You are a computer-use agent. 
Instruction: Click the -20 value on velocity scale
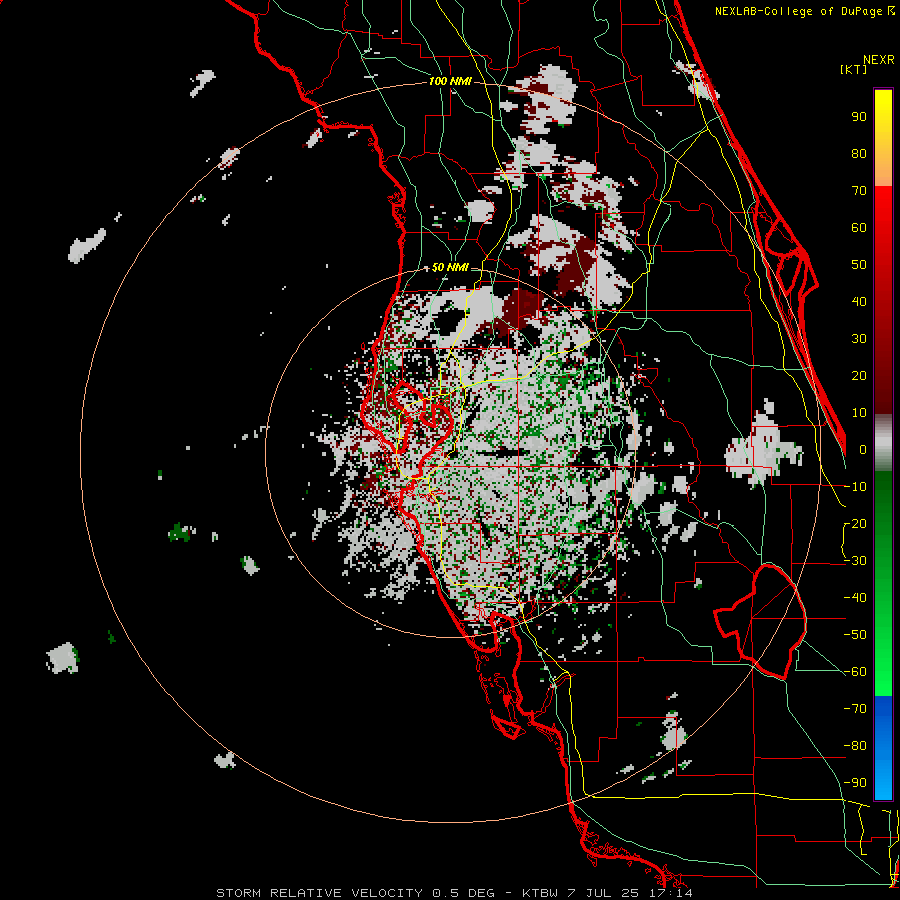point(855,524)
